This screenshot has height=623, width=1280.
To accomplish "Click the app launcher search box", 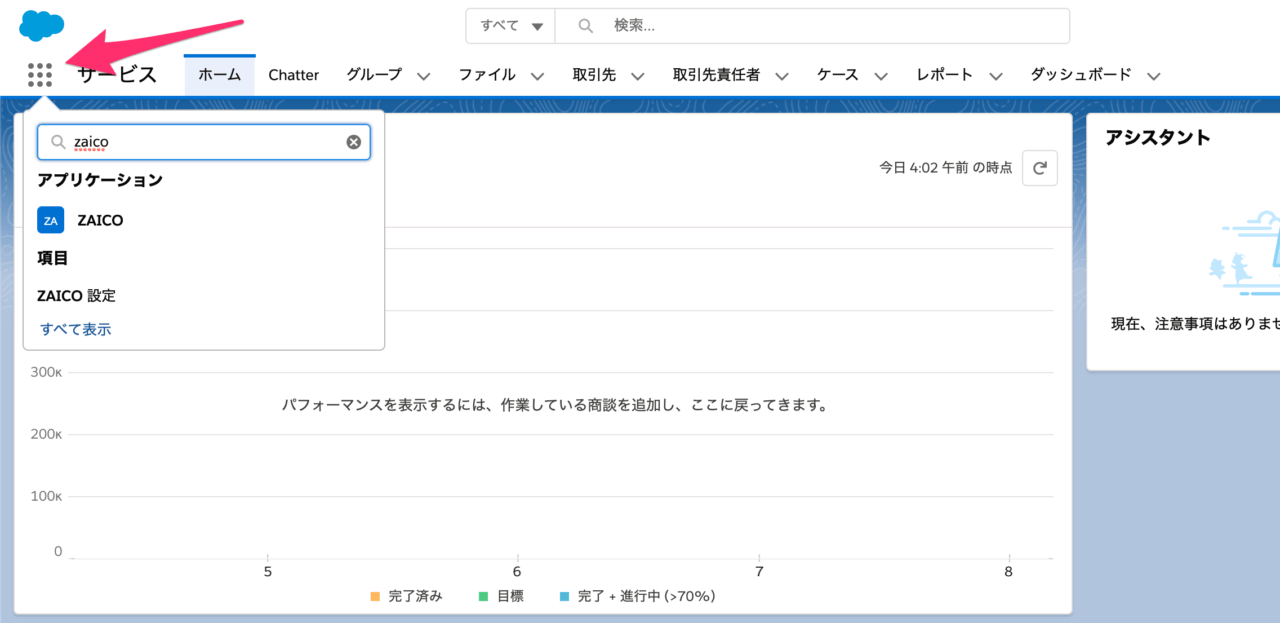I will coord(204,142).
